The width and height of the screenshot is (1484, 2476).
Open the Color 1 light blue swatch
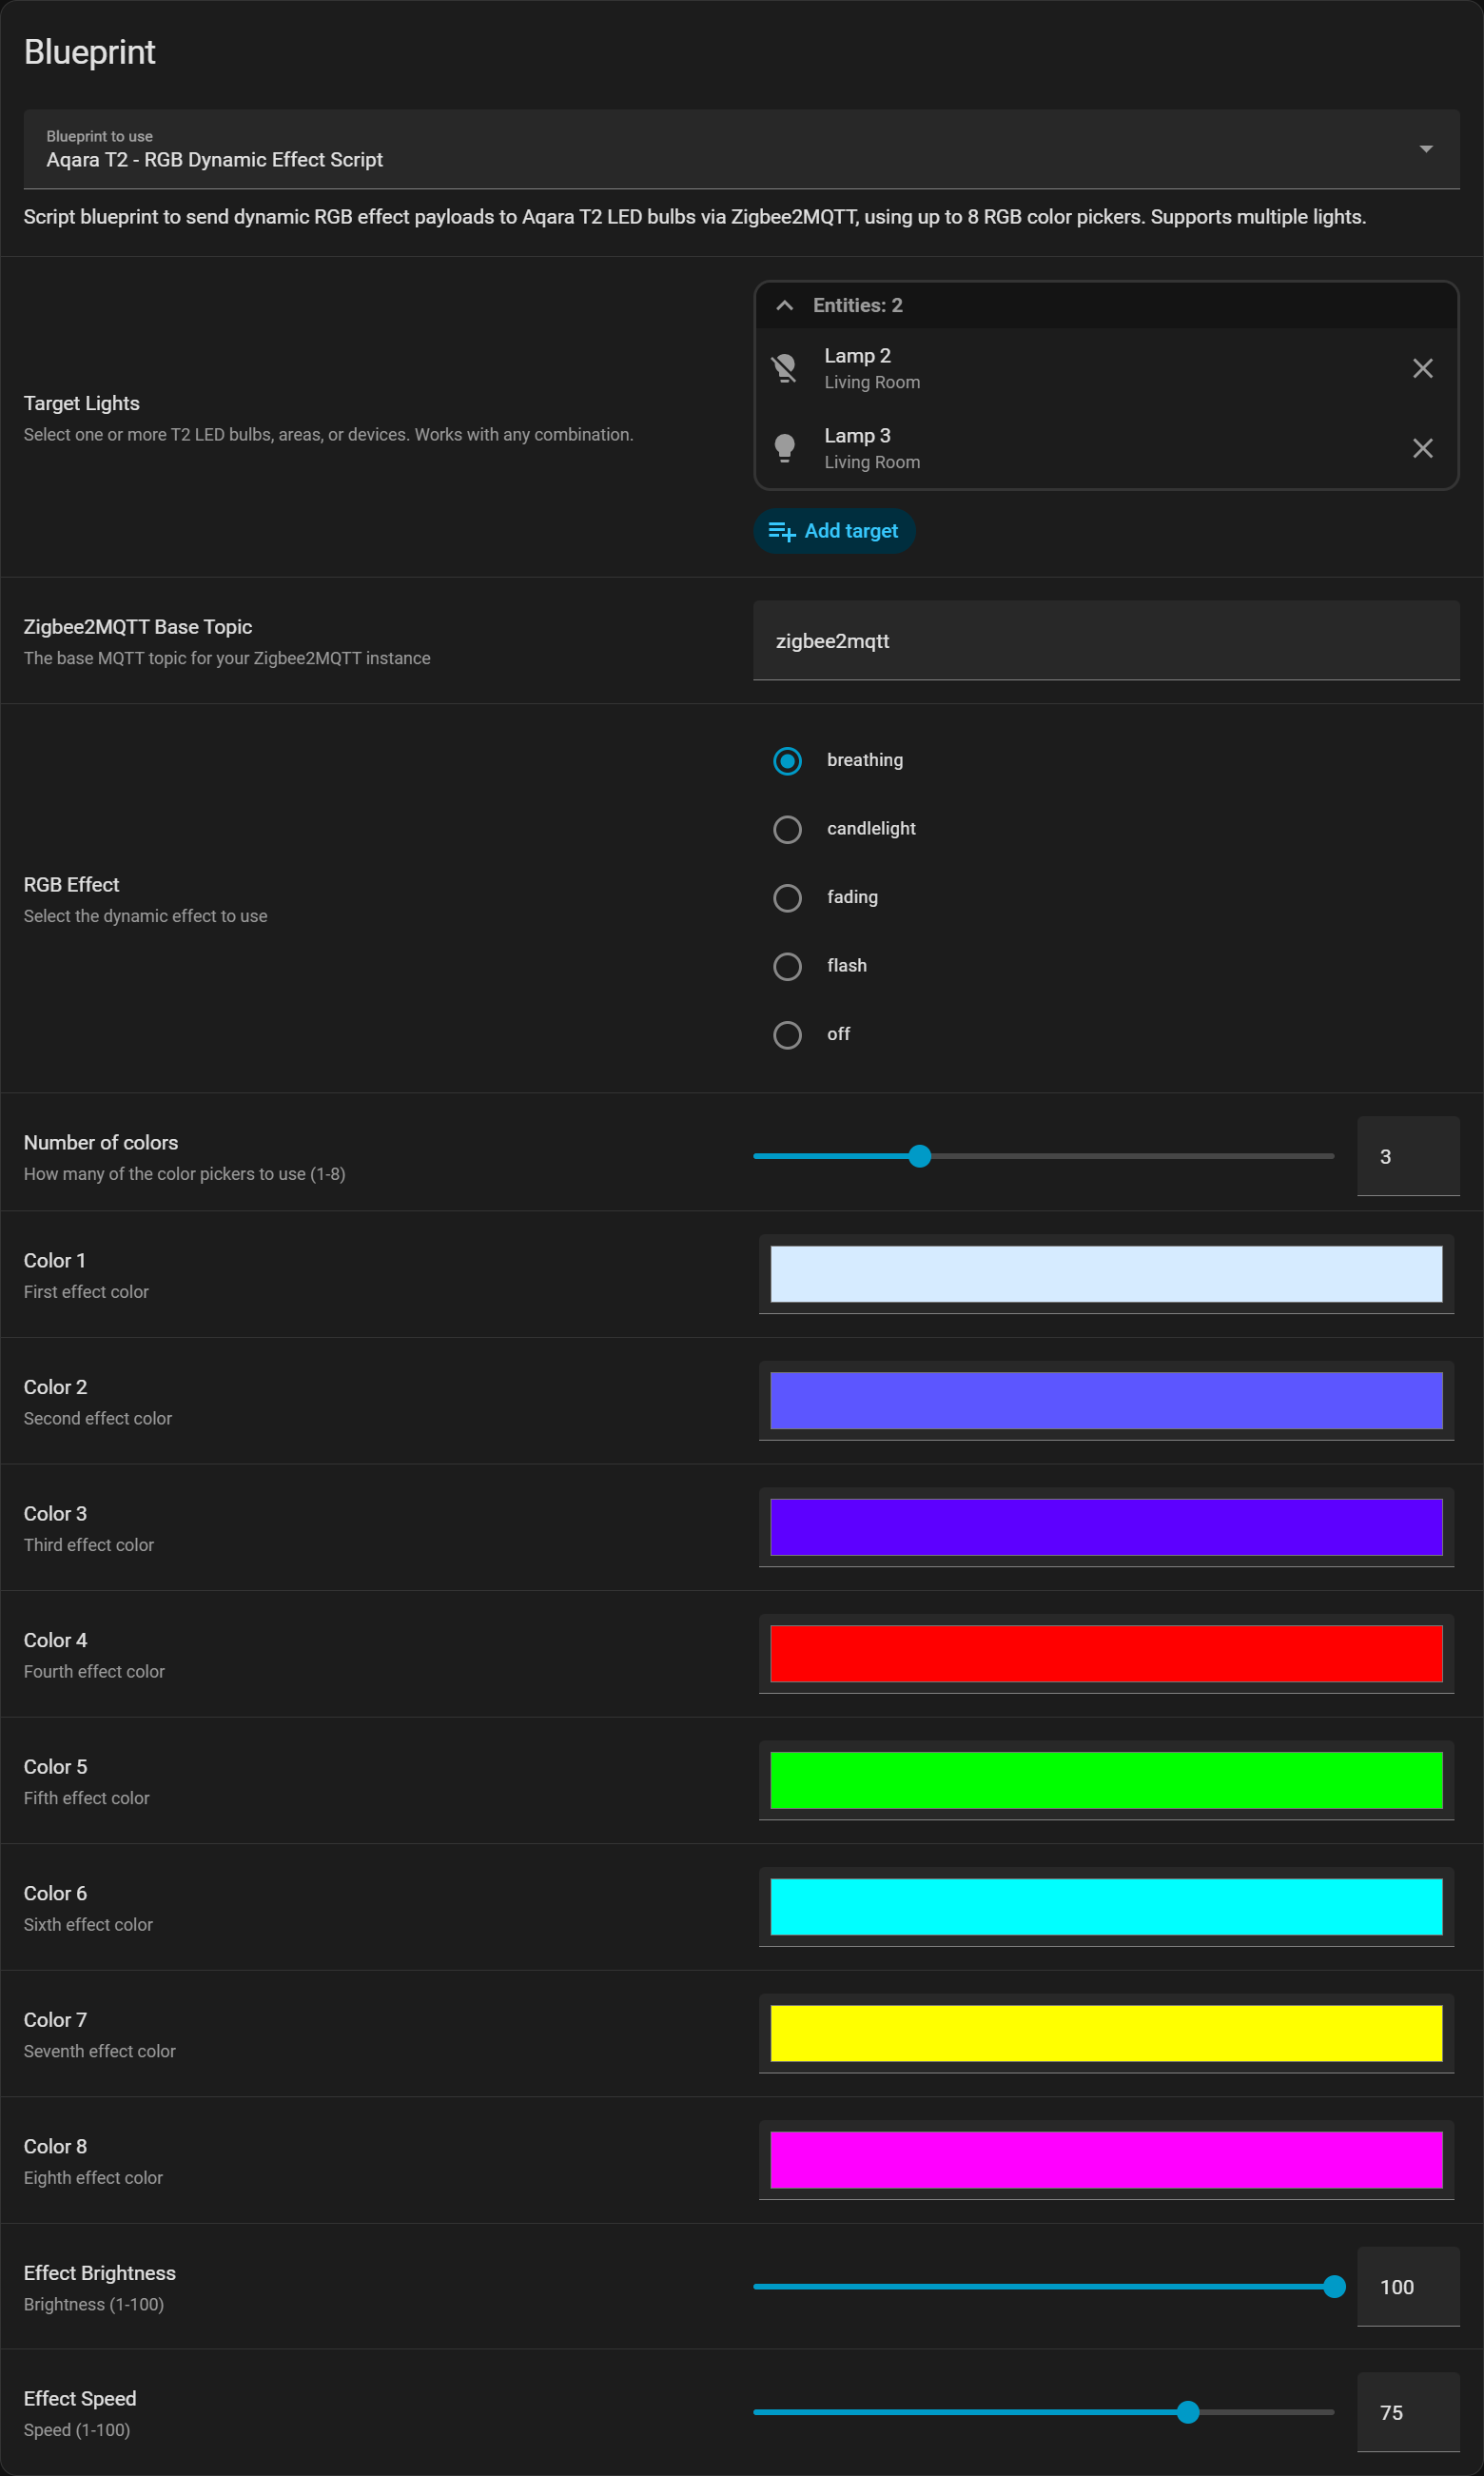coord(1105,1274)
